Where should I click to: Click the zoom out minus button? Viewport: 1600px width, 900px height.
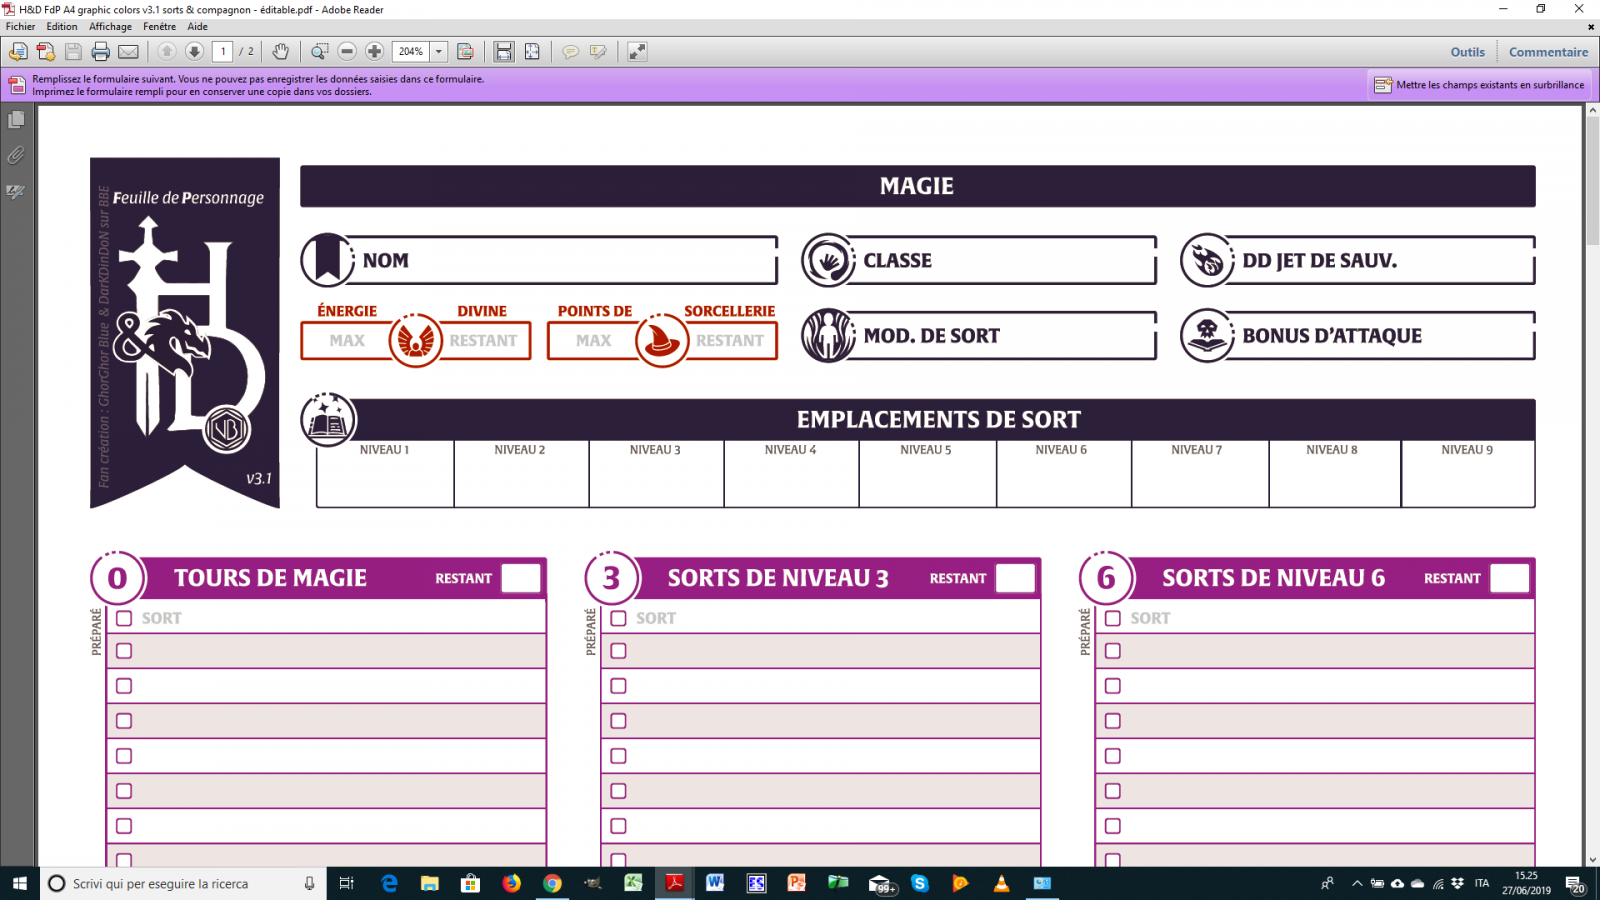click(x=347, y=52)
